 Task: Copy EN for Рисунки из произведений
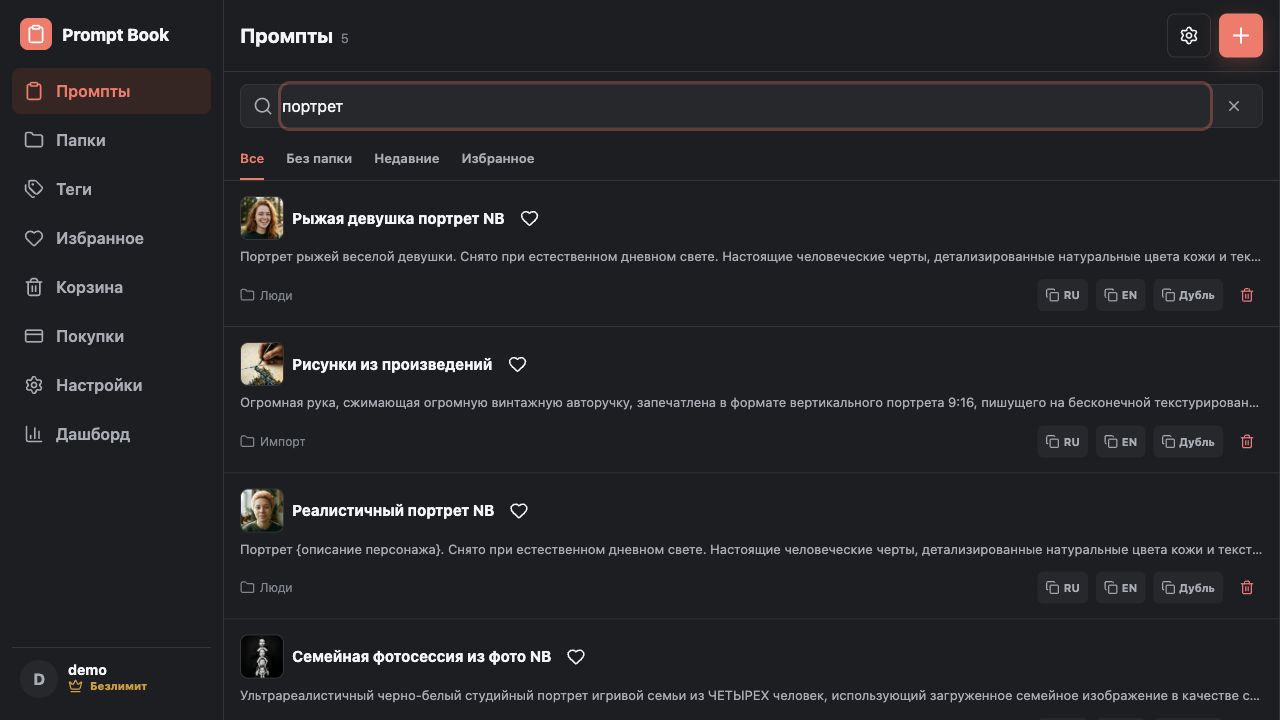click(1121, 441)
